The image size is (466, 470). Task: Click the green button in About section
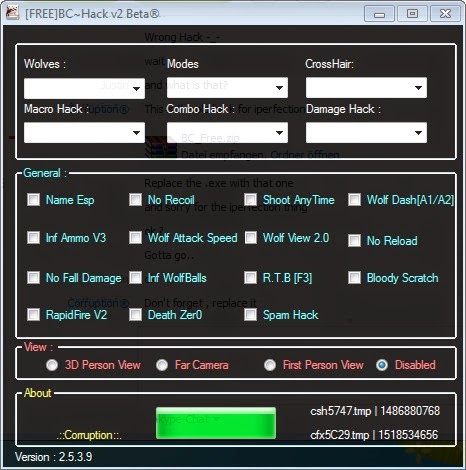pyautogui.click(x=216, y=423)
